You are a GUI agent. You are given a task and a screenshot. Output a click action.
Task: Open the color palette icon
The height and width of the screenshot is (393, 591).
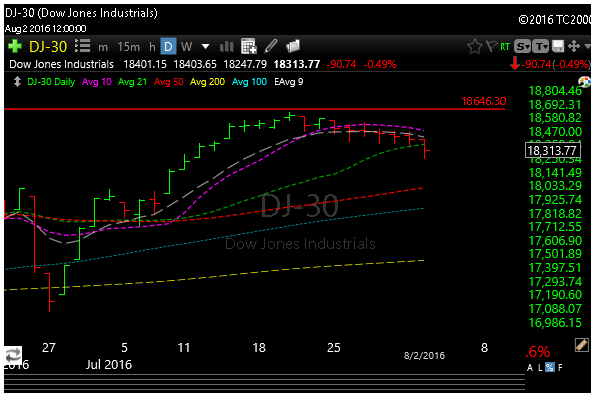tap(584, 81)
